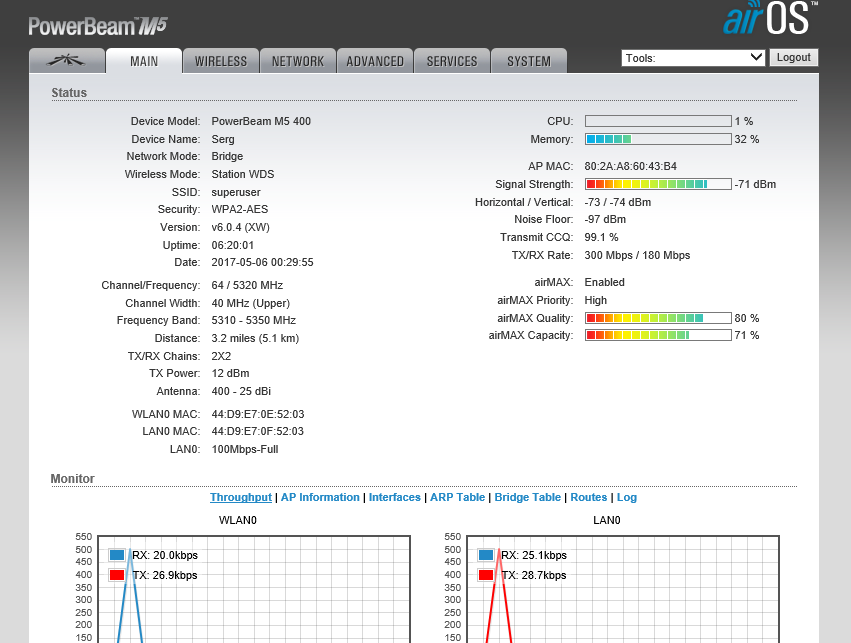Click the Signal Strength meter bar
Image resolution: width=851 pixels, height=643 pixels.
pos(658,184)
